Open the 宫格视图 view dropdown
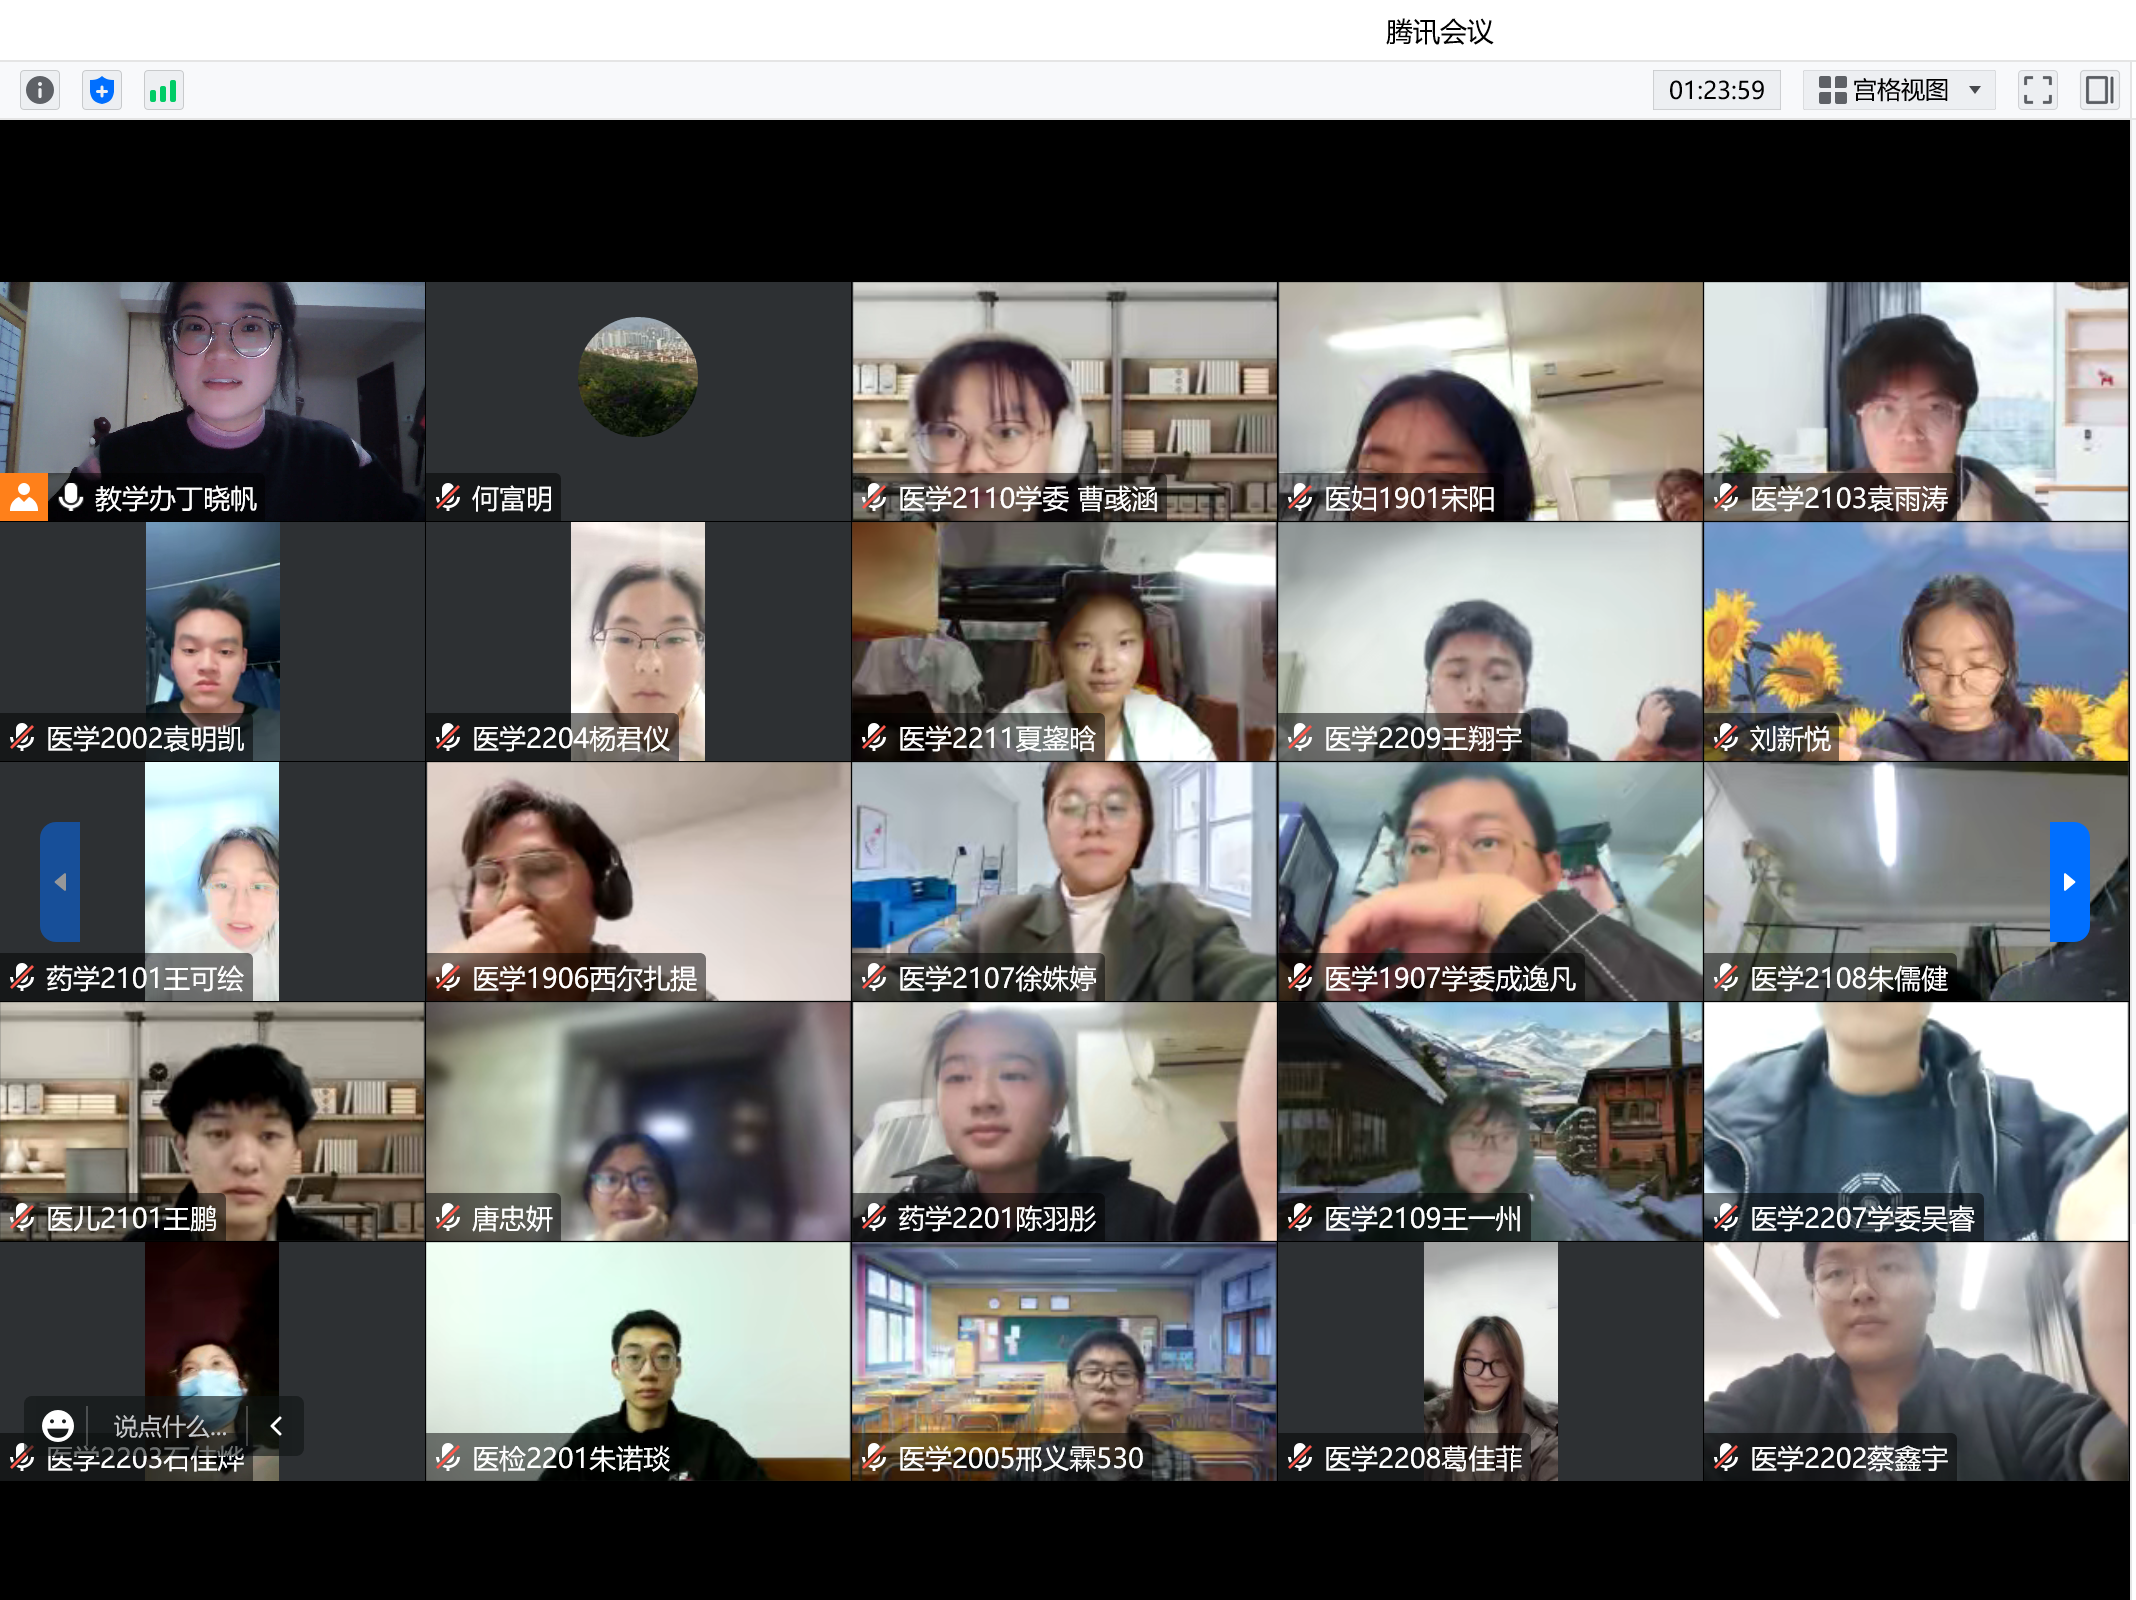Screen dimensions: 2136x1600 pos(1898,90)
